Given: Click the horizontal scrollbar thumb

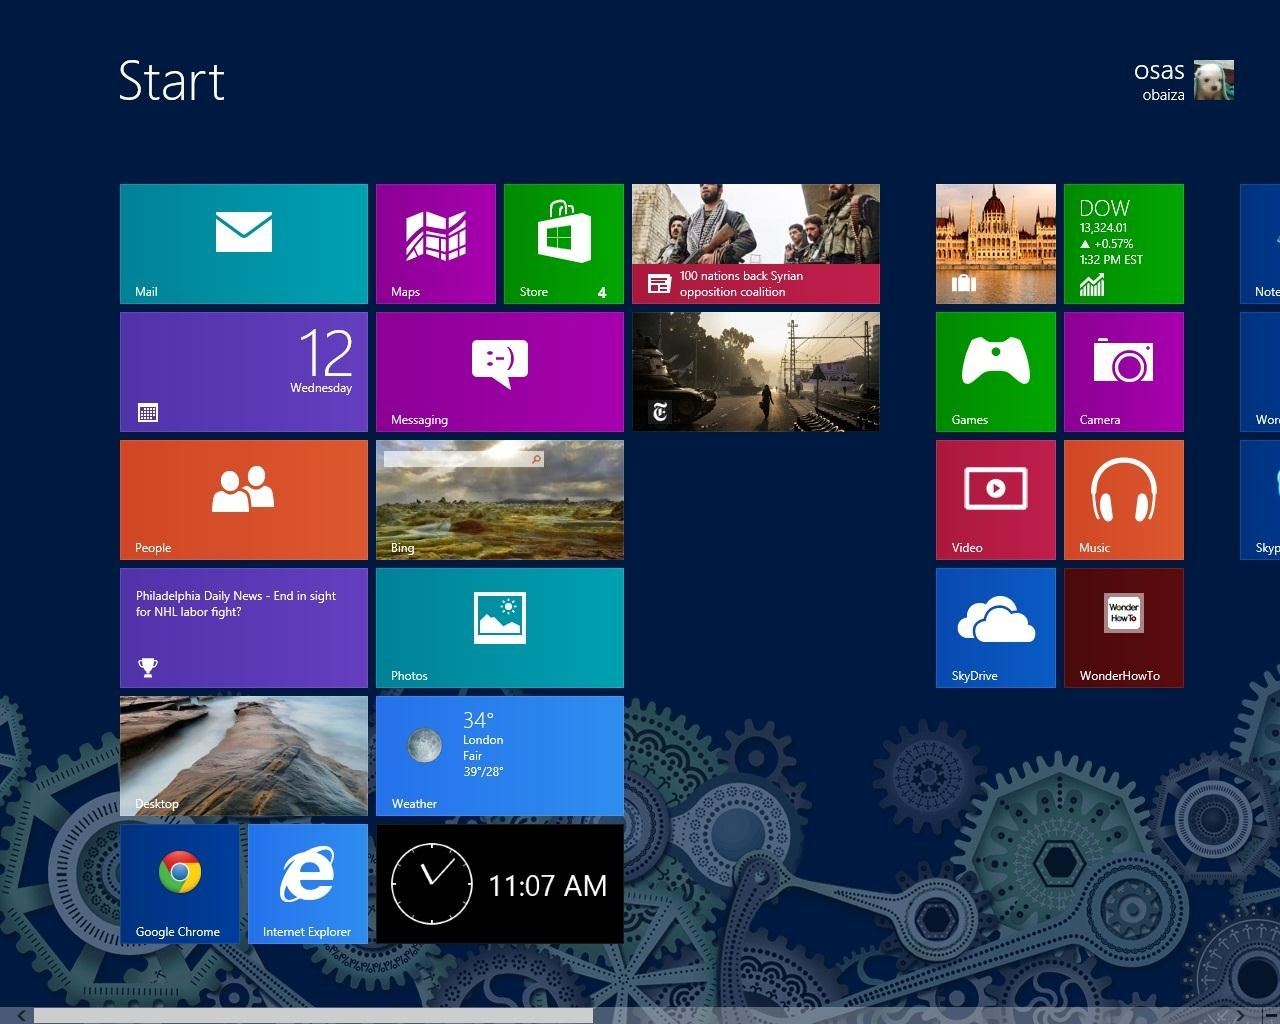Looking at the screenshot, I should click(x=313, y=1016).
